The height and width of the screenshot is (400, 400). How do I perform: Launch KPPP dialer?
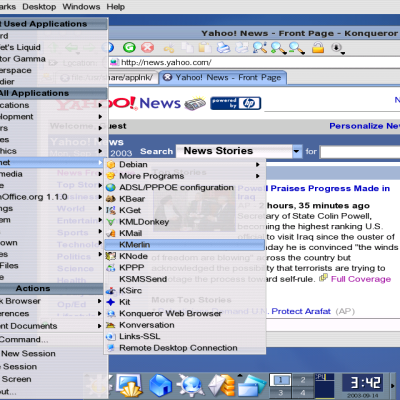(x=185, y=268)
